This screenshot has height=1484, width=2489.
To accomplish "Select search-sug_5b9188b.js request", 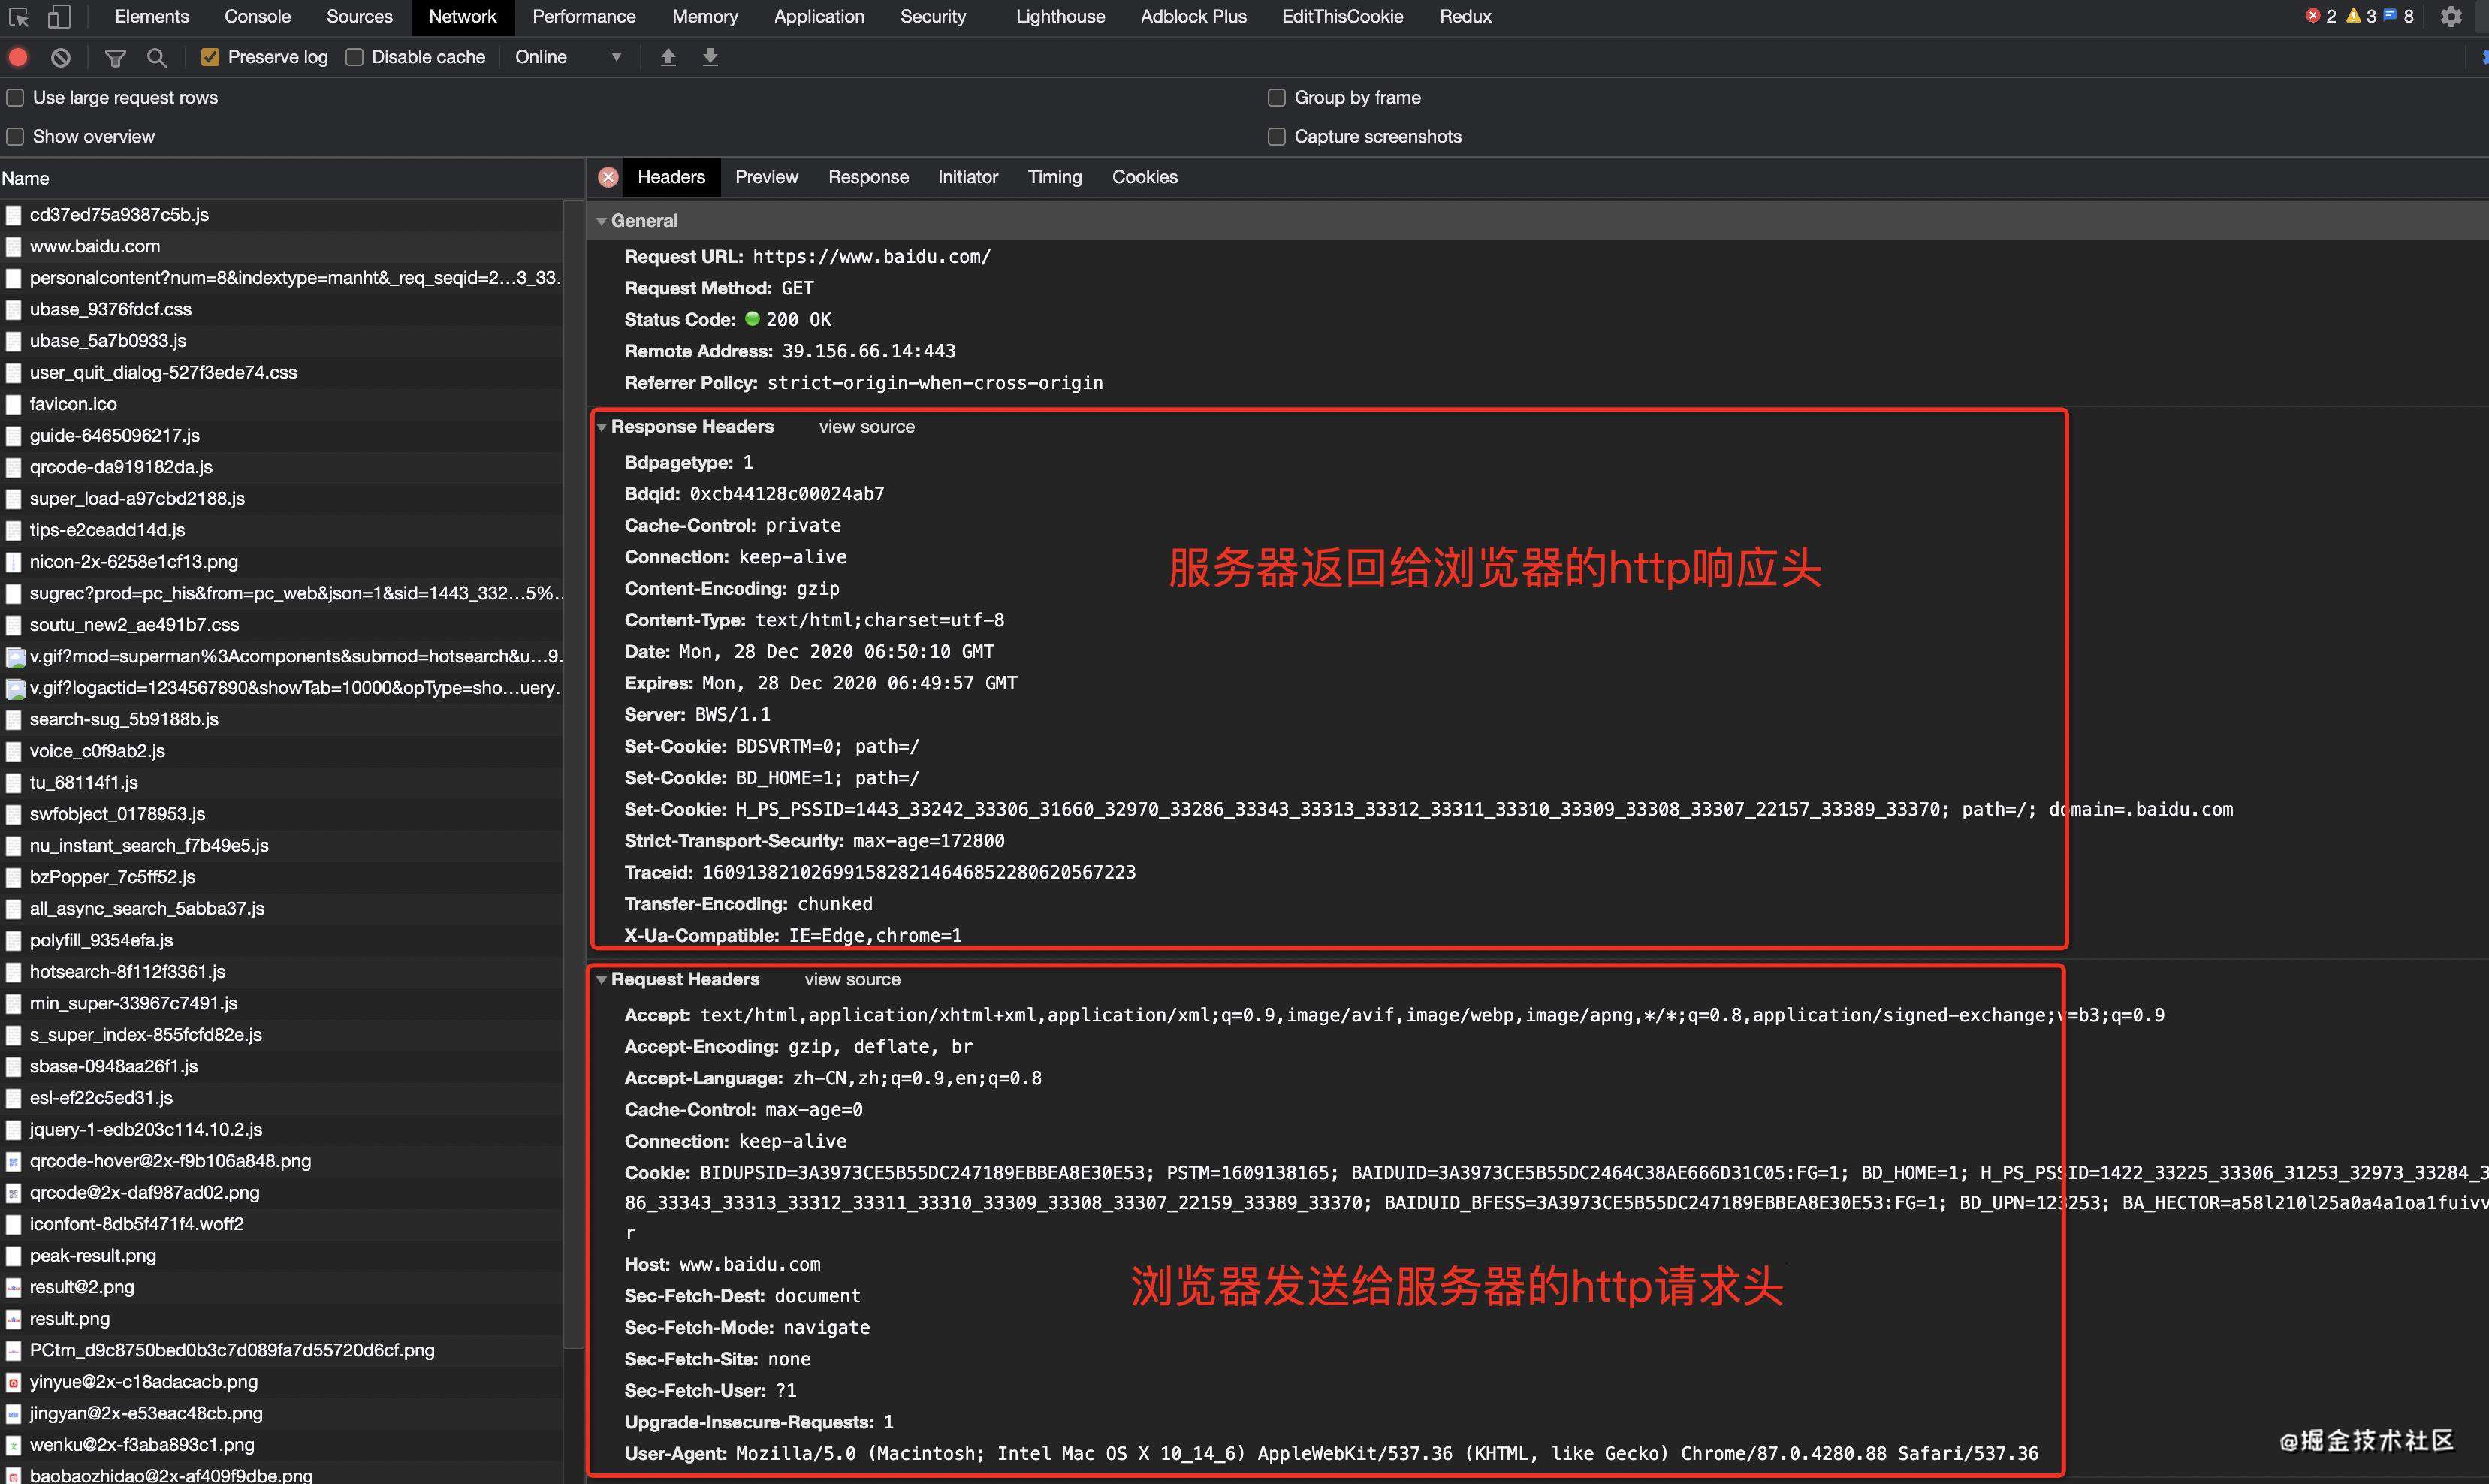I will [282, 719].
